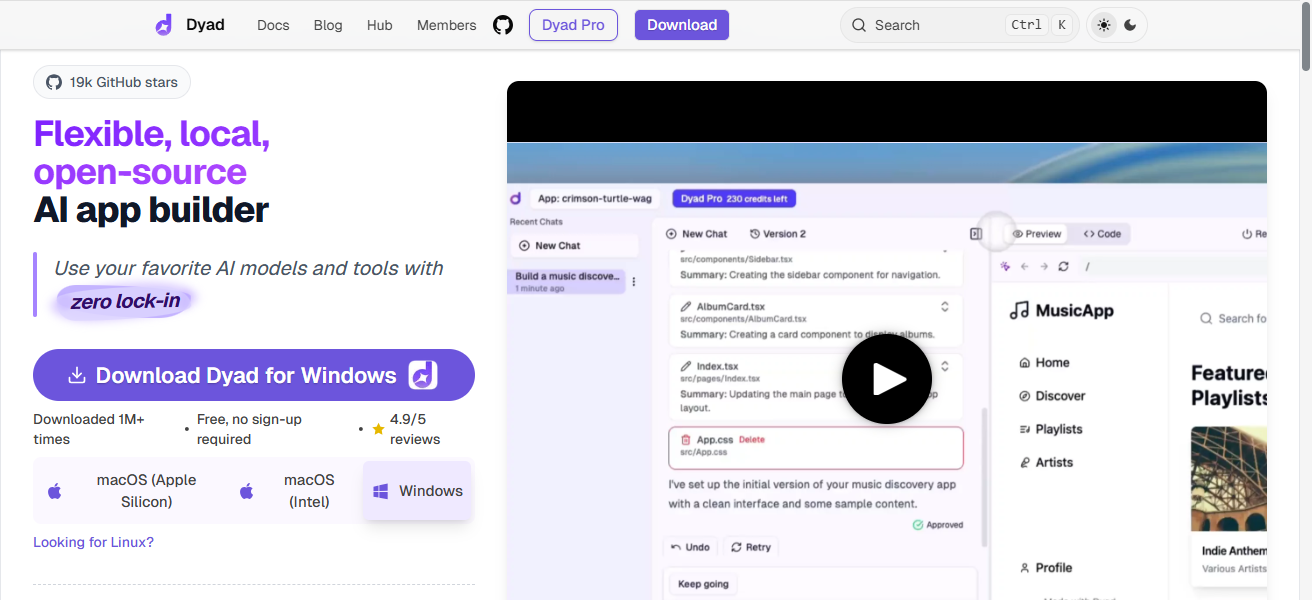Choose macOS (Intel) platform

click(292, 491)
